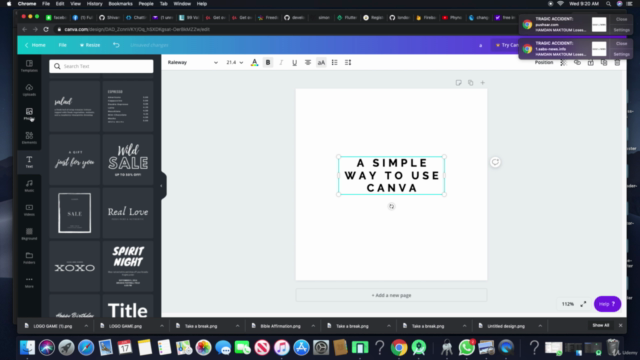Click the link icon in toolbar
The height and width of the screenshot is (360, 640).
[x=577, y=62]
